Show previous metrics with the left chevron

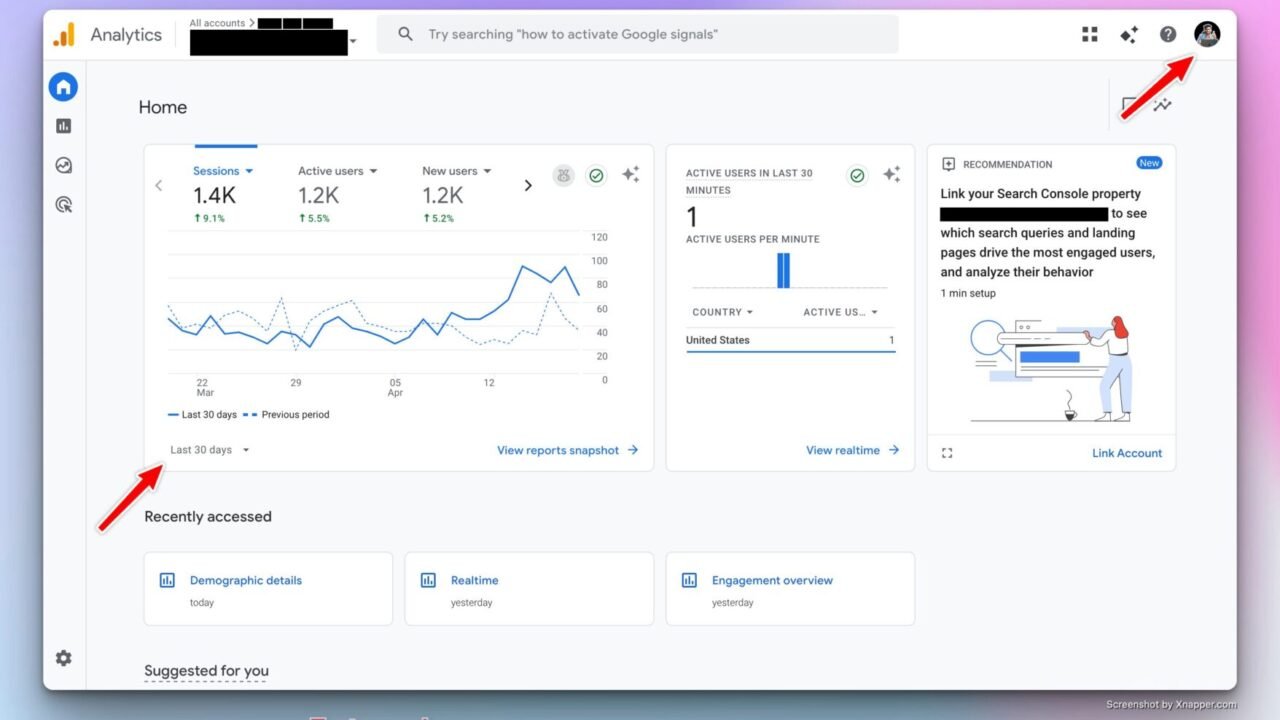[158, 185]
